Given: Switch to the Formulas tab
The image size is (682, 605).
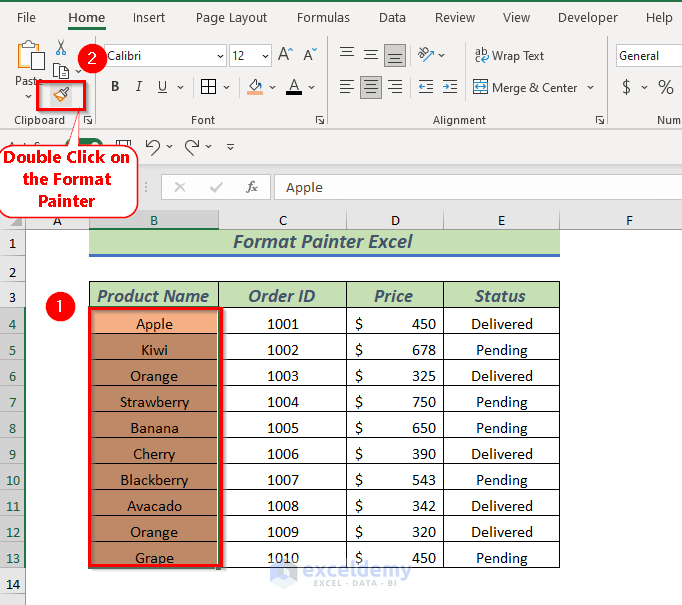Looking at the screenshot, I should click(x=323, y=18).
